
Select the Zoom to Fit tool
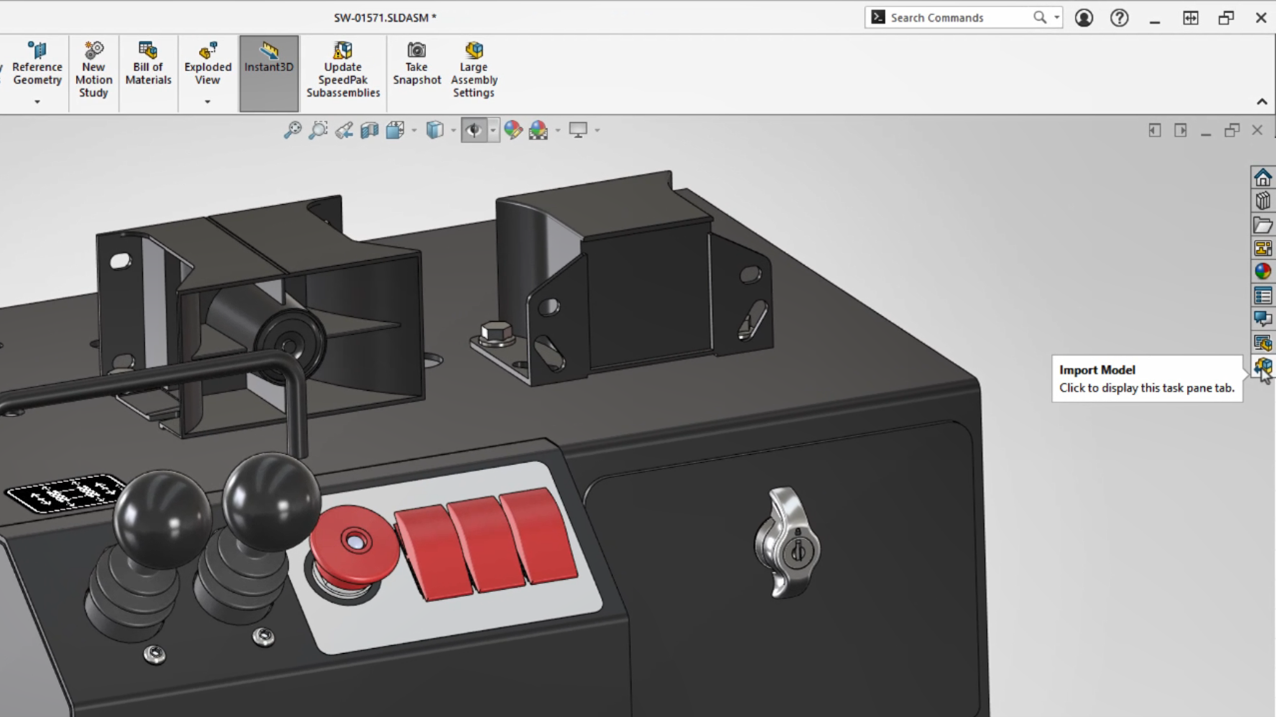pos(291,129)
